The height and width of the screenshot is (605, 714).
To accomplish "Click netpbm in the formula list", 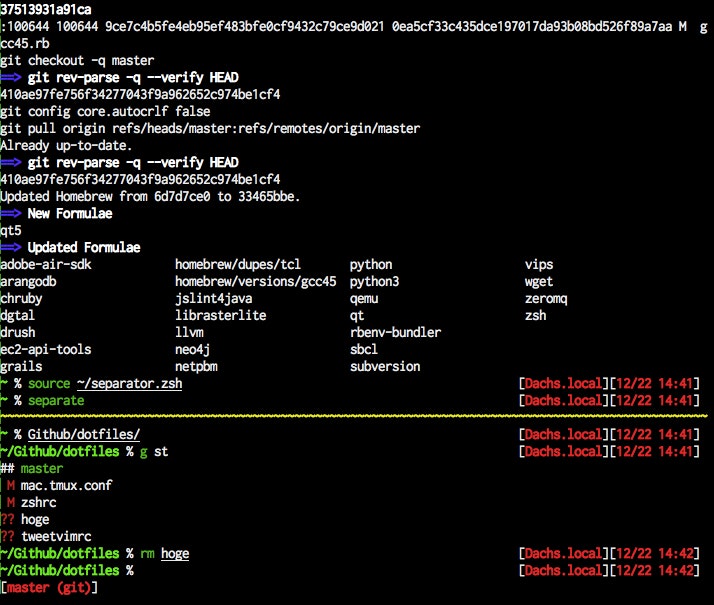I will coord(196,366).
